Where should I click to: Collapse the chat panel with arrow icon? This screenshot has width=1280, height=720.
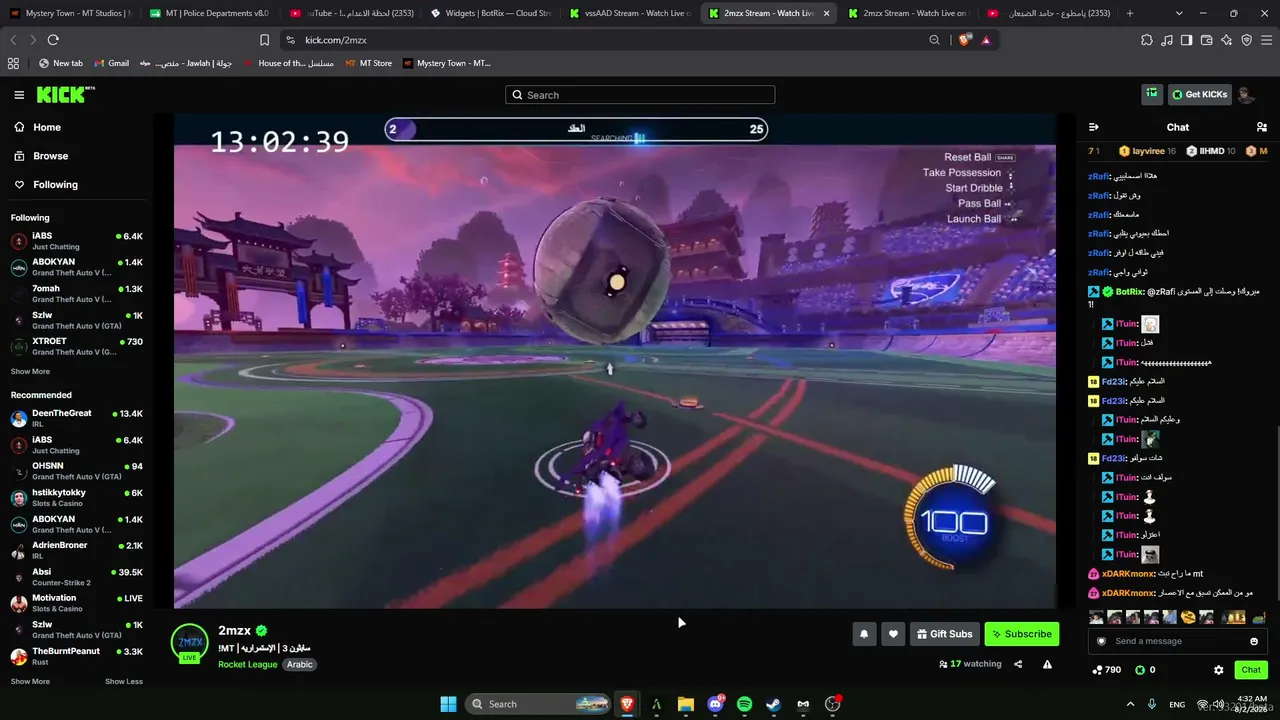pos(1094,127)
